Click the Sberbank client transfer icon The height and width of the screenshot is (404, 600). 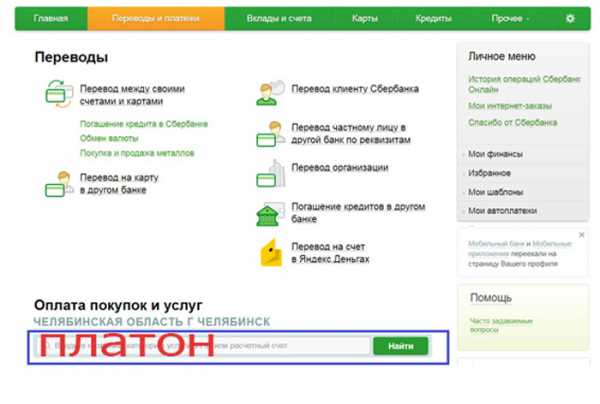pyautogui.click(x=270, y=93)
